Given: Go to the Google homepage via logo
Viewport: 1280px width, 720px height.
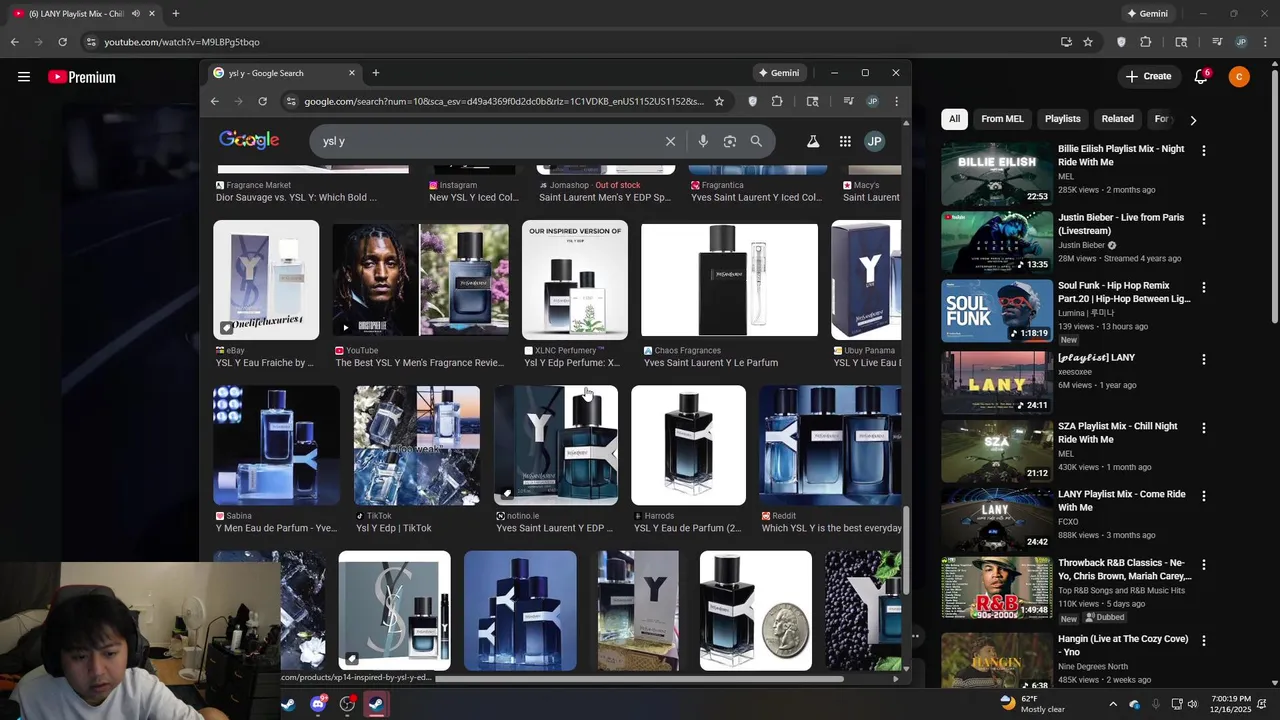Looking at the screenshot, I should click(x=249, y=140).
